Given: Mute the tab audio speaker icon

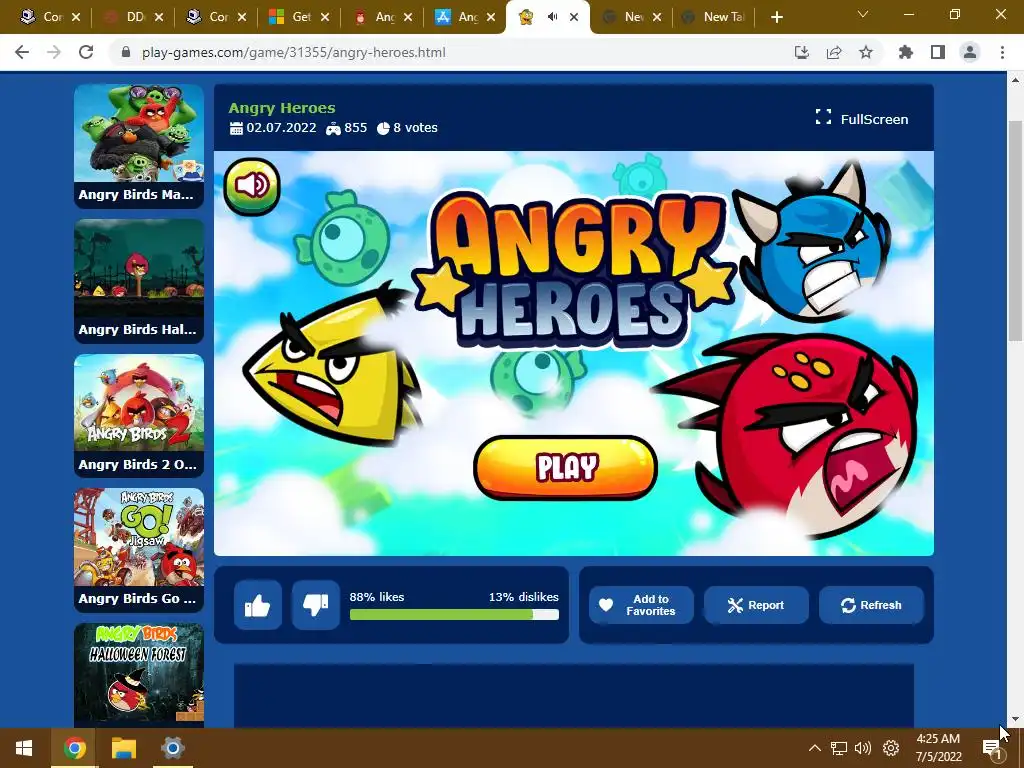Looking at the screenshot, I should pyautogui.click(x=552, y=17).
